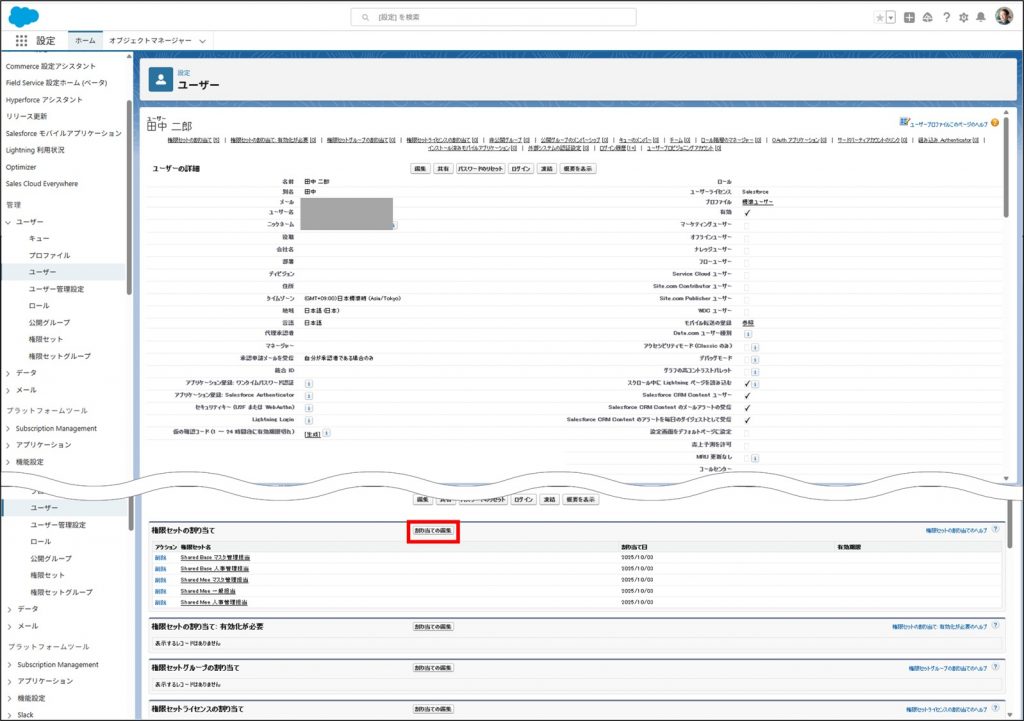Click 割り当ての編集 in the 権限セットの割り当て section
This screenshot has width=1024, height=721.
[x=433, y=529]
